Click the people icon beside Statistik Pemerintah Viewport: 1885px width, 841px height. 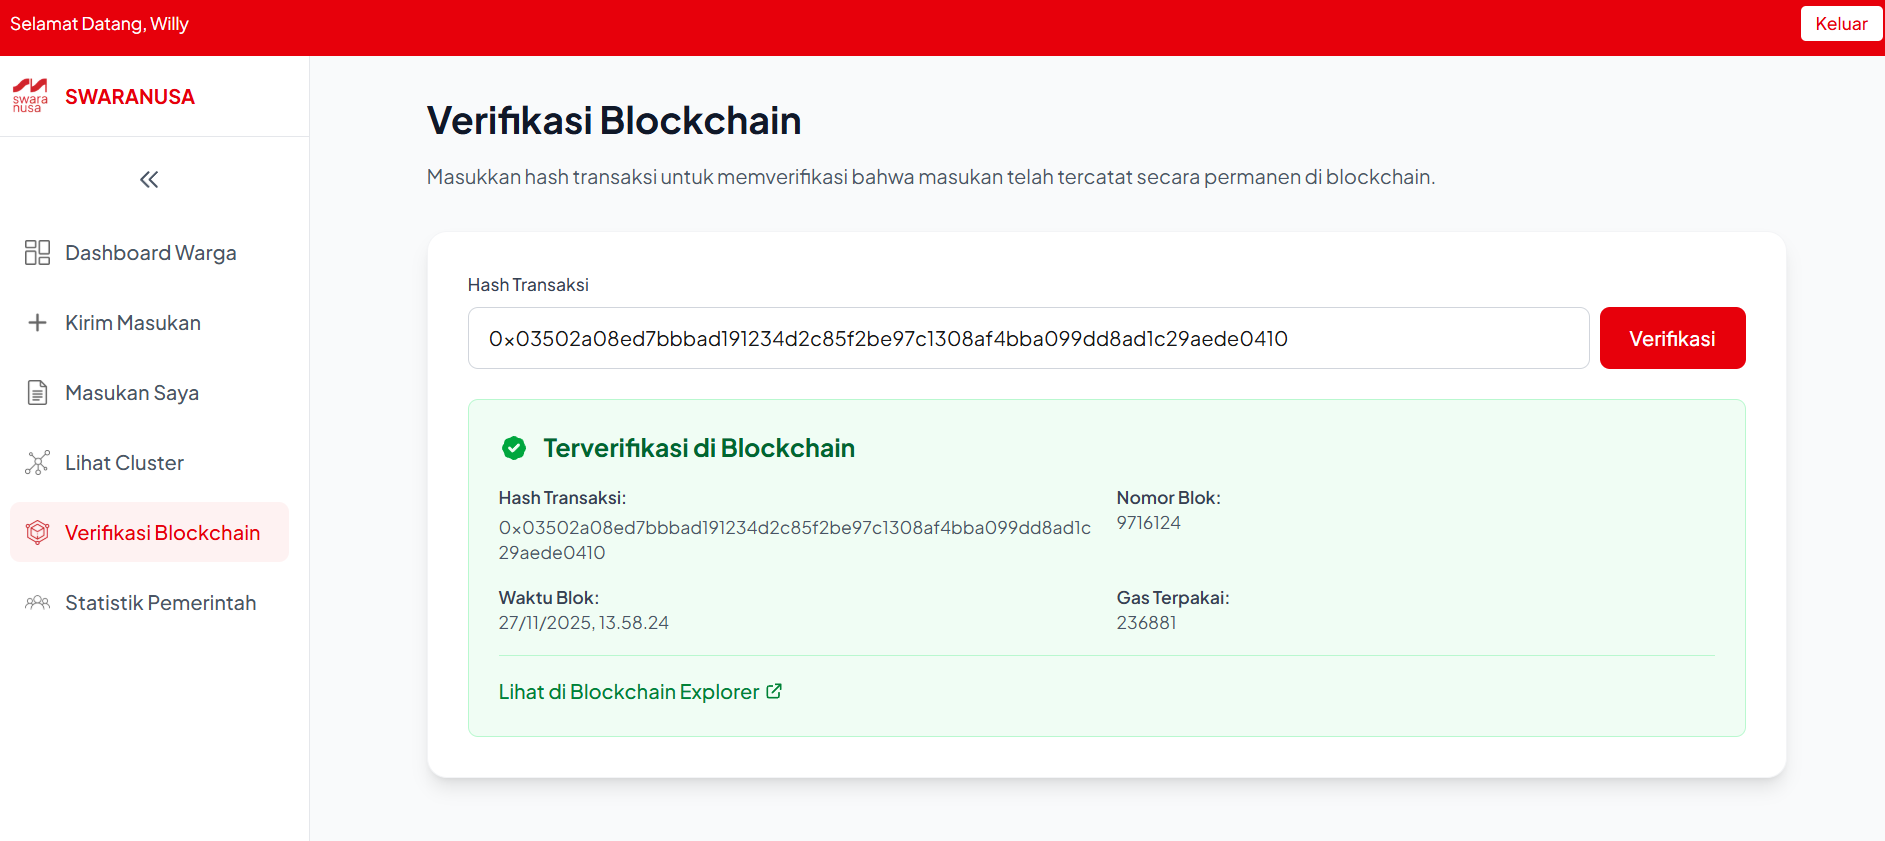coord(37,602)
